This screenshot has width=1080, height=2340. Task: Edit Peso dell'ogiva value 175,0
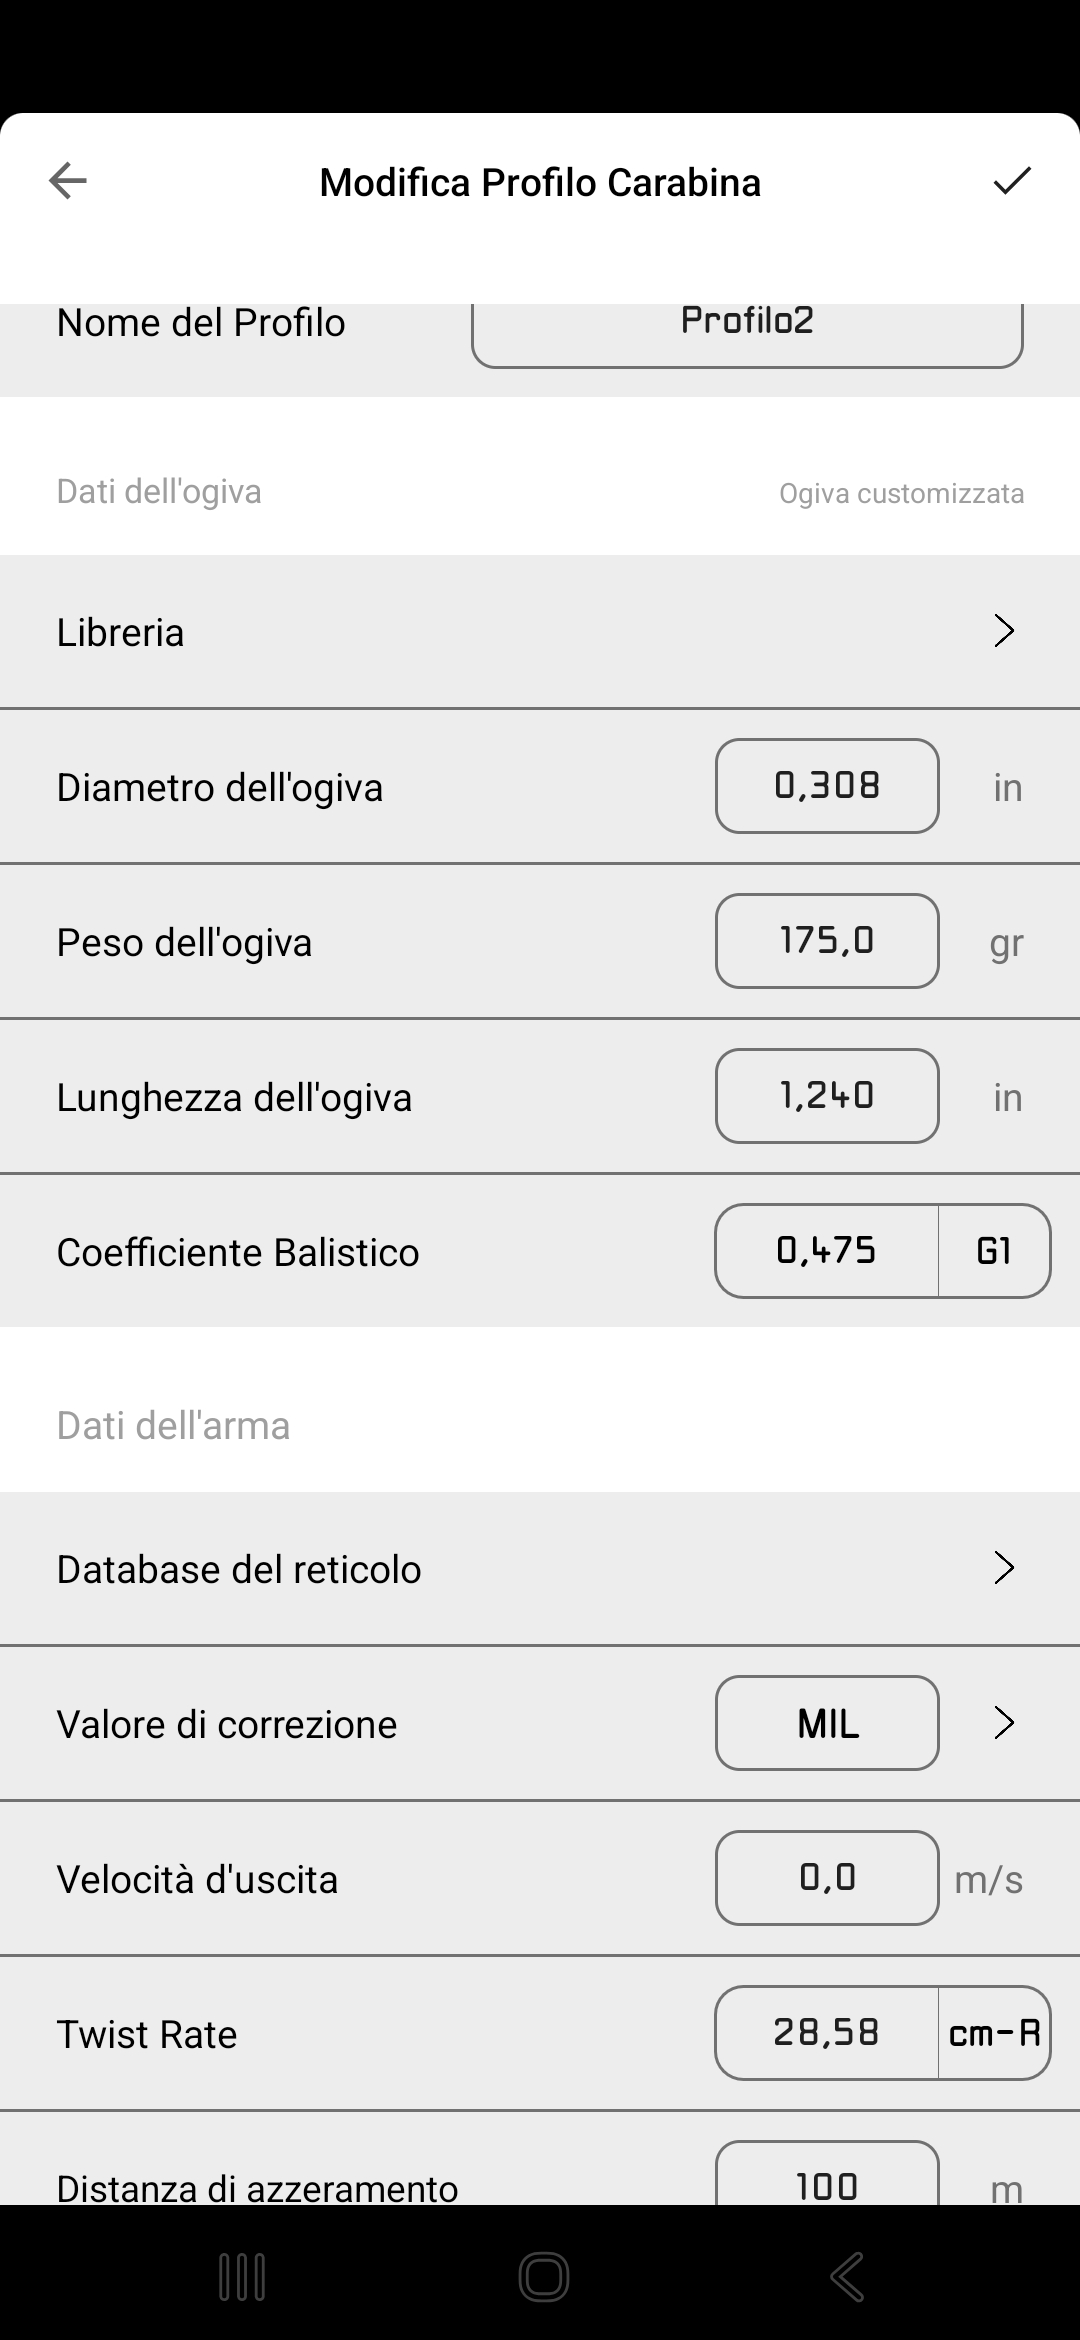point(827,941)
